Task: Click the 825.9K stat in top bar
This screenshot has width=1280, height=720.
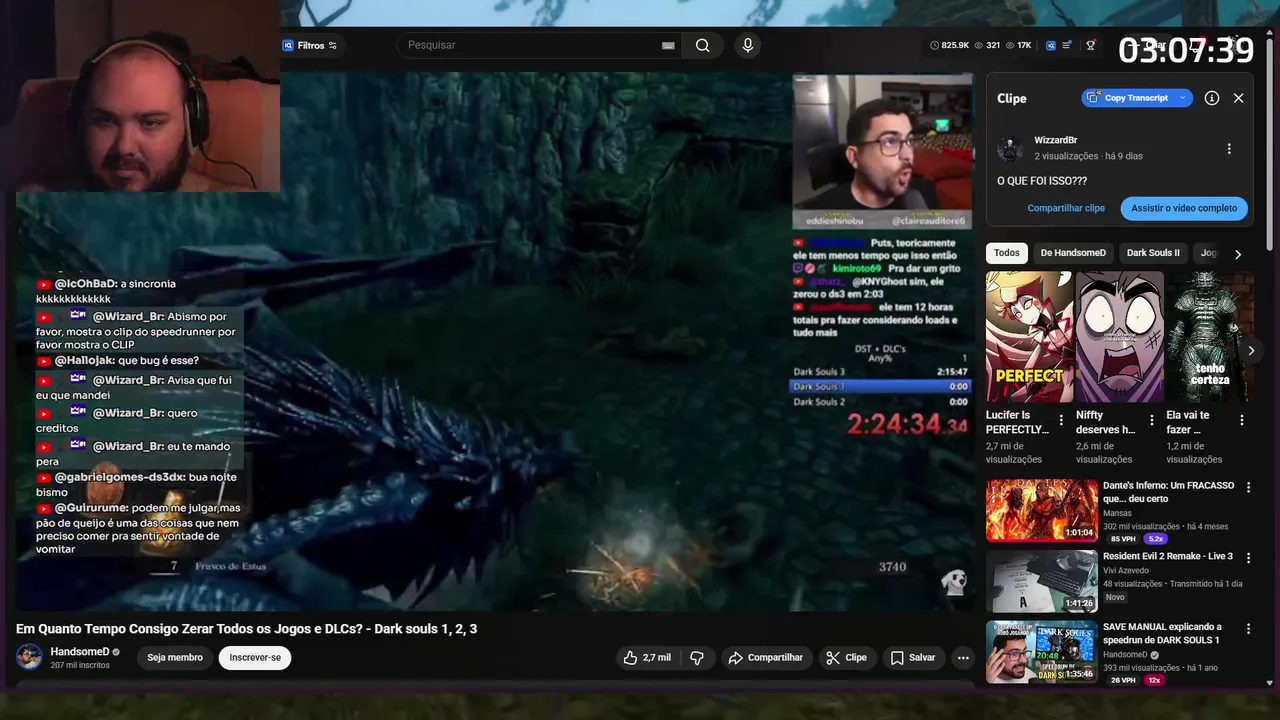Action: 950,45
